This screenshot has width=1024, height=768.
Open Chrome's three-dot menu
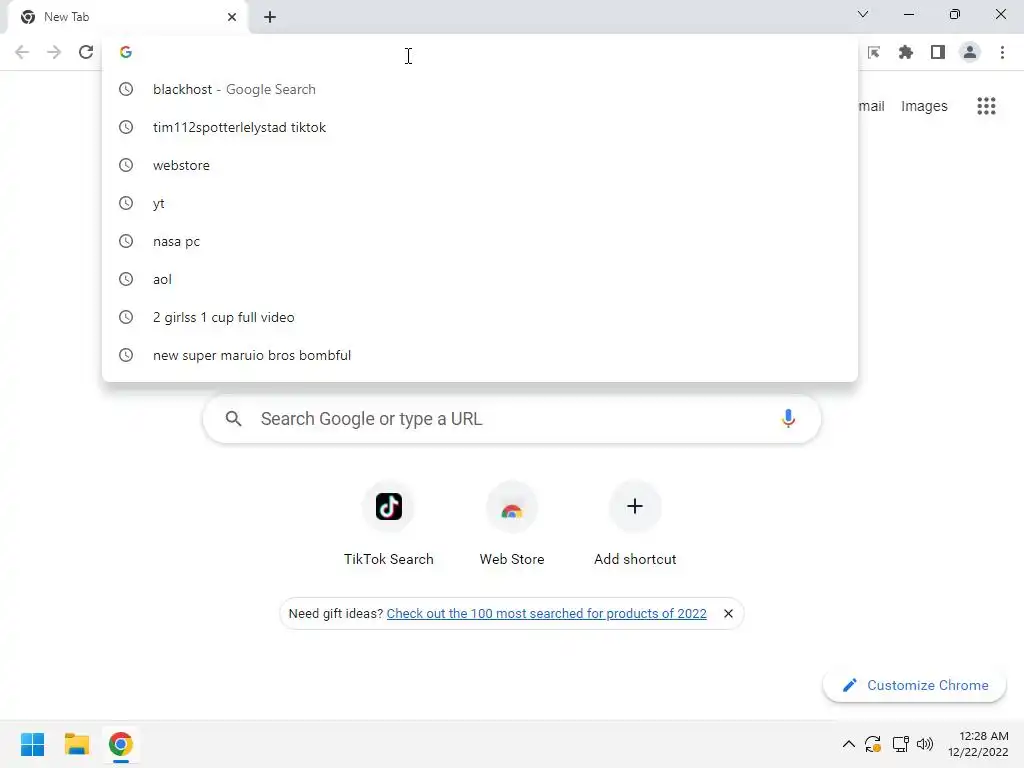pos(1002,52)
